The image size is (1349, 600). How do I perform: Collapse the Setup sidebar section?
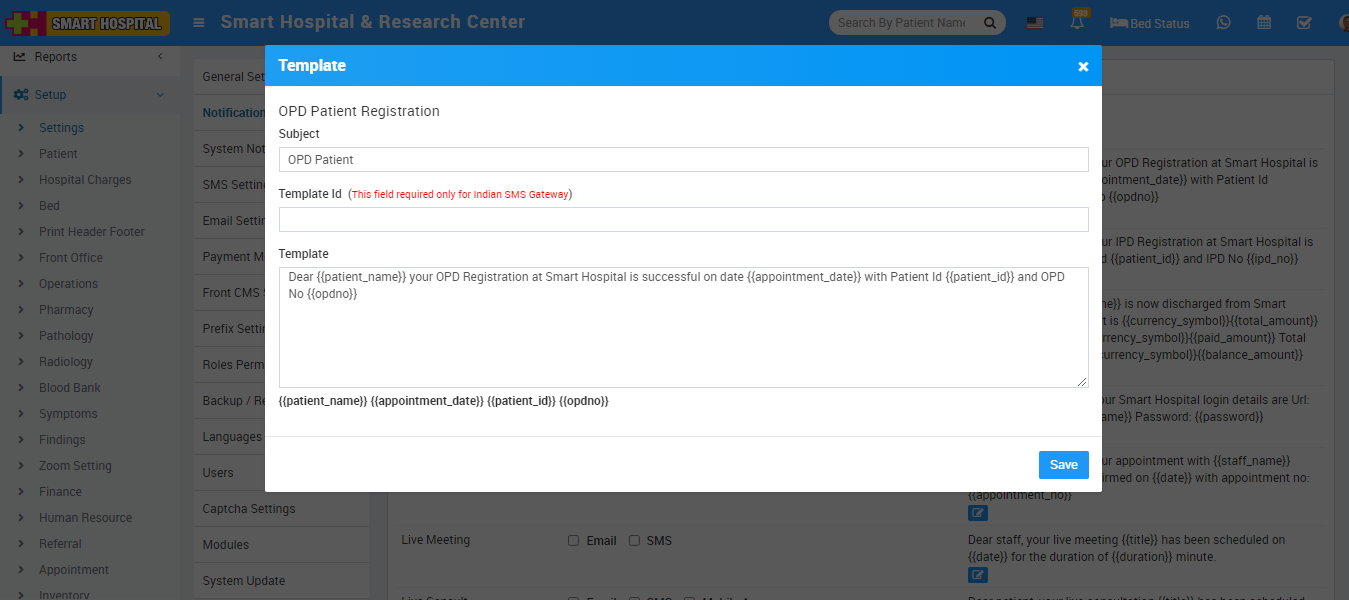(x=160, y=95)
